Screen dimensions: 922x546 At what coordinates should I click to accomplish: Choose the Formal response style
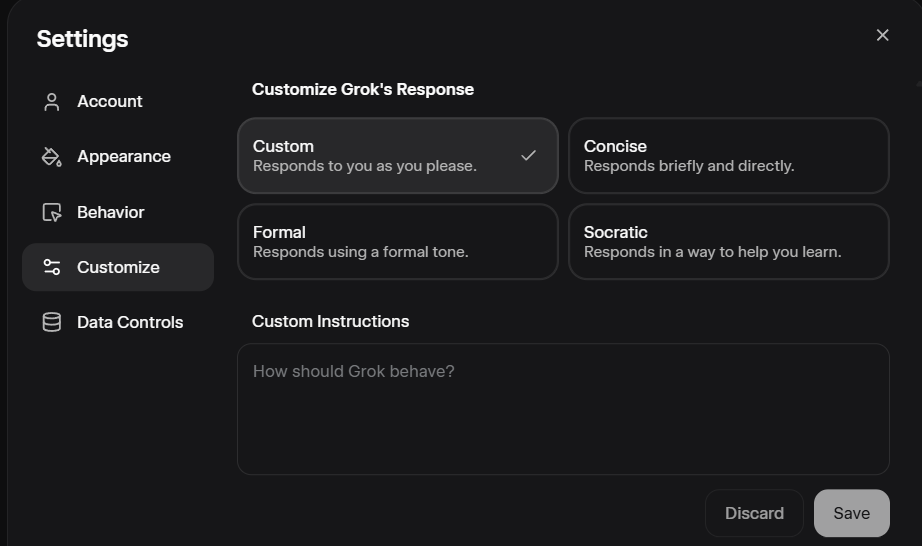click(x=397, y=242)
